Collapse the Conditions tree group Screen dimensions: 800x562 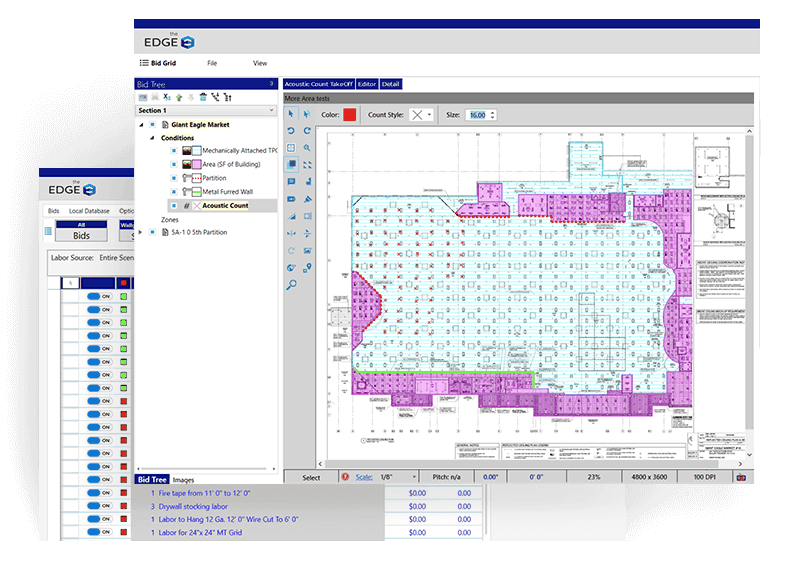click(x=152, y=138)
